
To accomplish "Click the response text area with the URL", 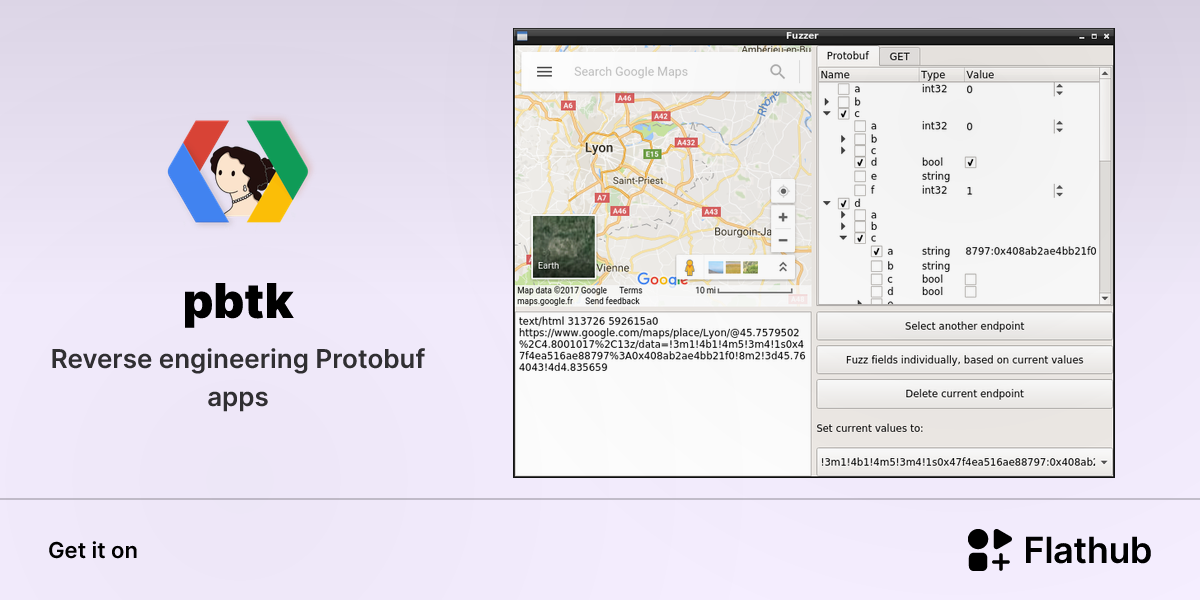I will (662, 393).
